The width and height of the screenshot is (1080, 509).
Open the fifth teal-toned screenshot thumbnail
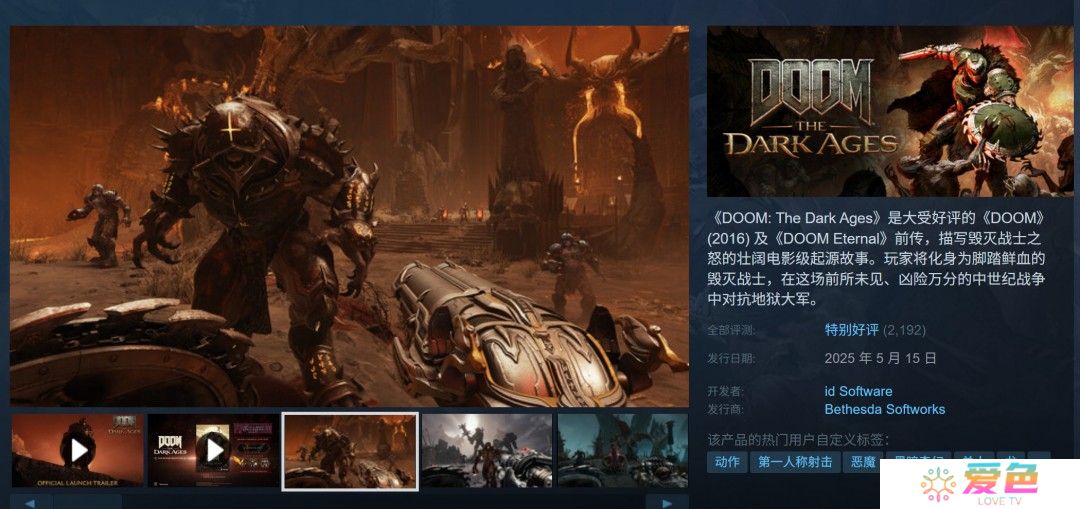(623, 450)
